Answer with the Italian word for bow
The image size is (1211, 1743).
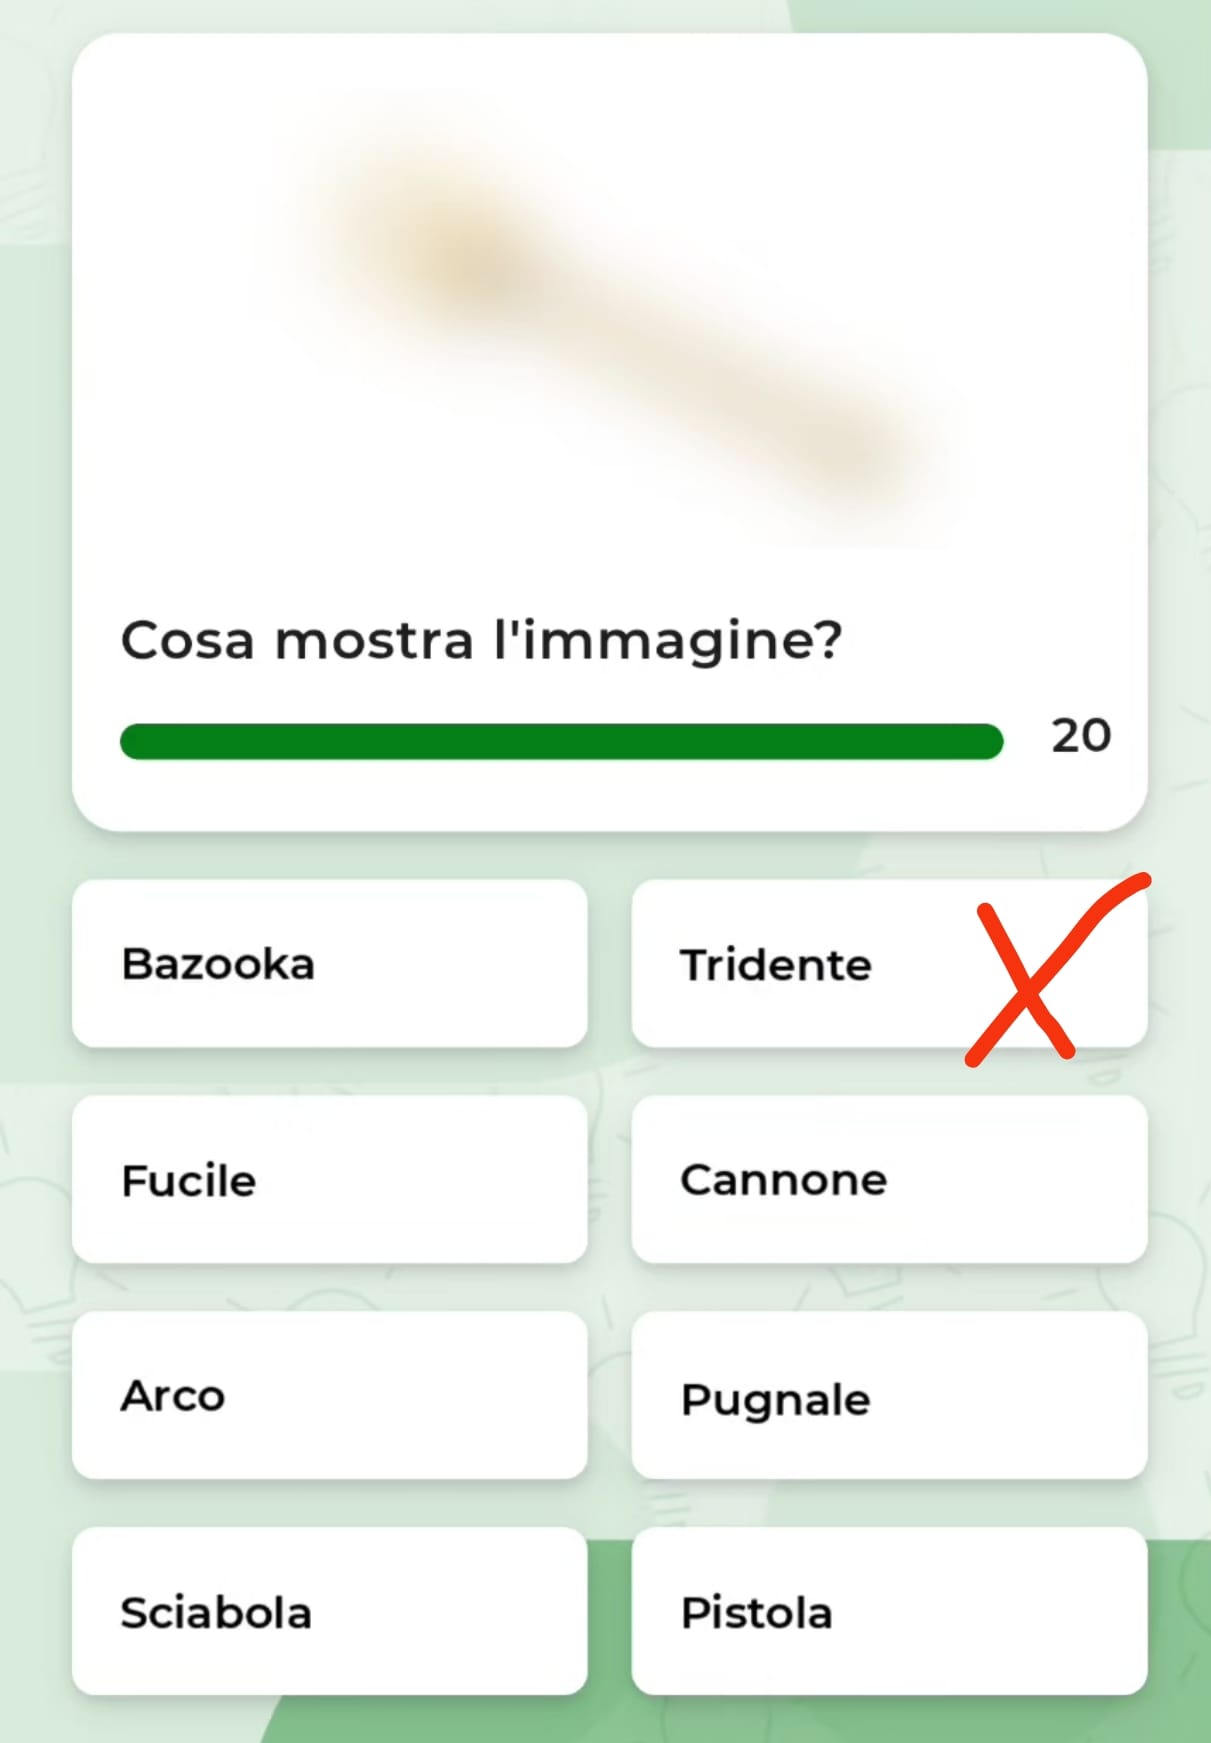click(x=329, y=1396)
